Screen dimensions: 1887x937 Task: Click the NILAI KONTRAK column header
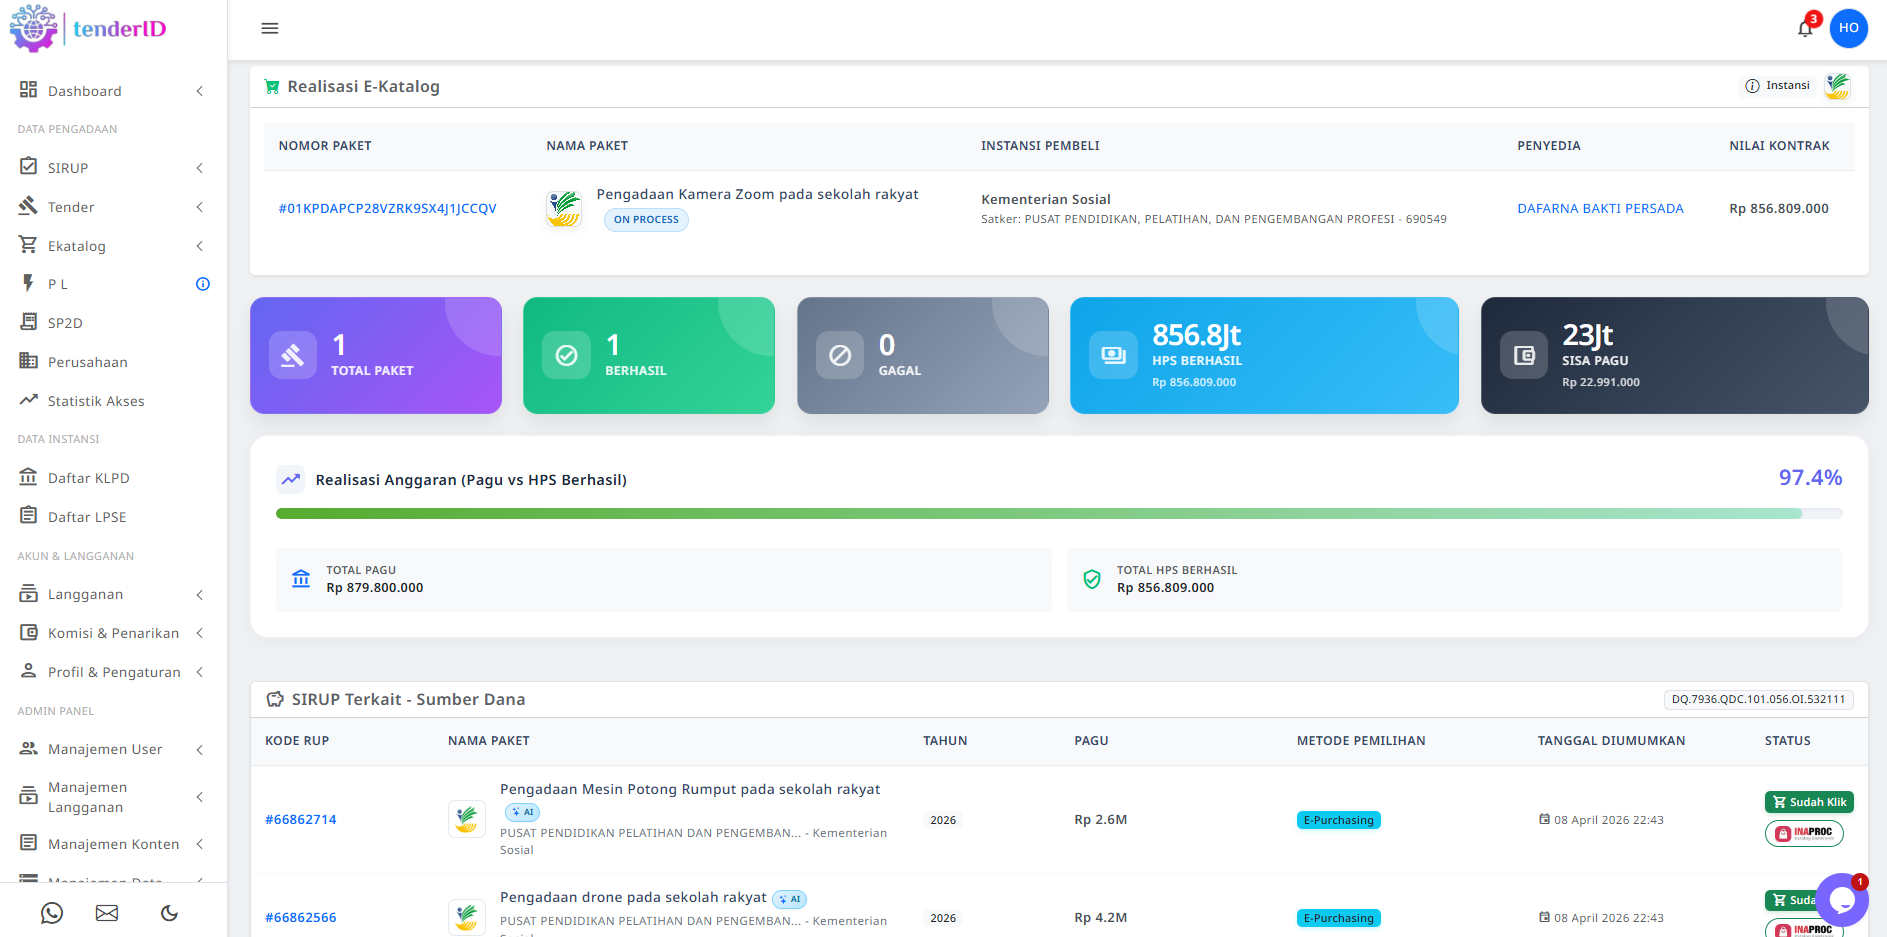(1779, 146)
